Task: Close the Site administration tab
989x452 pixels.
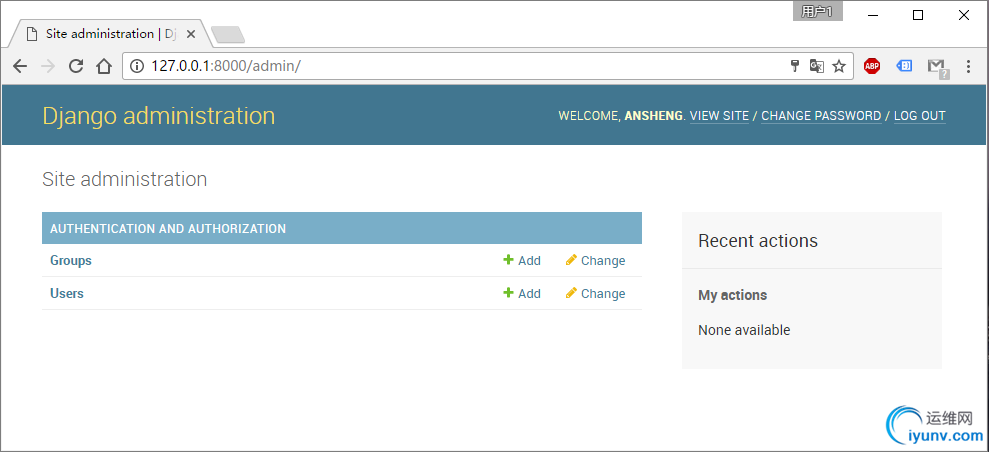Action: (x=191, y=34)
